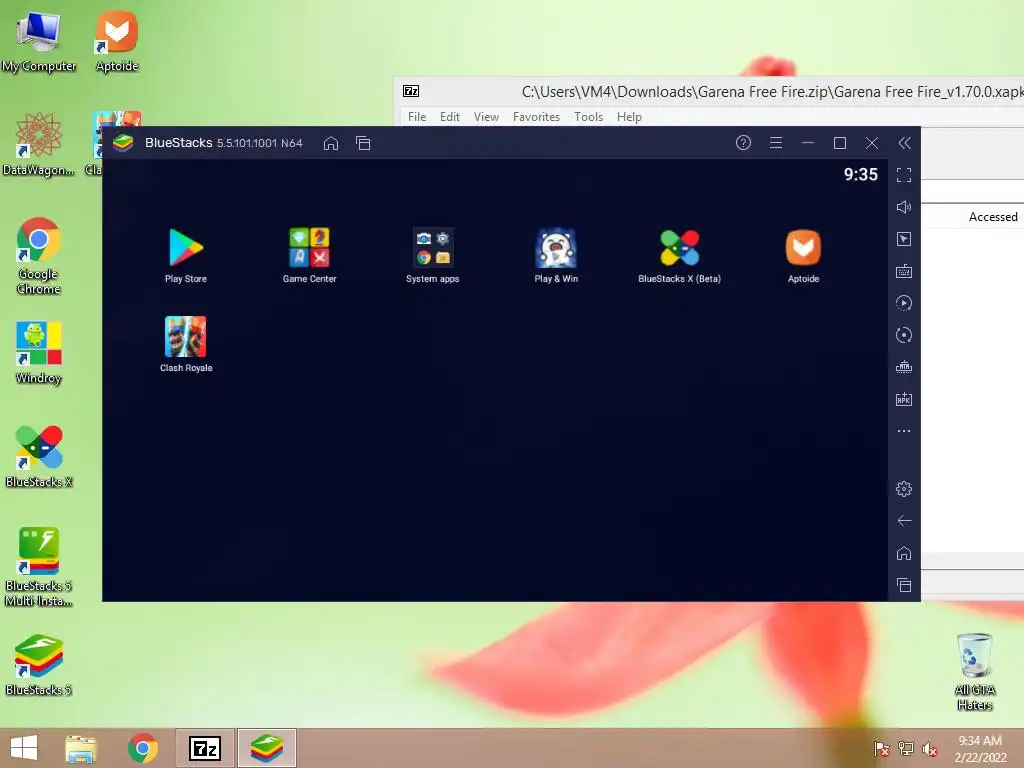The image size is (1024, 768).
Task: Click the volume icon in BlueStacks sidebar
Action: (904, 207)
